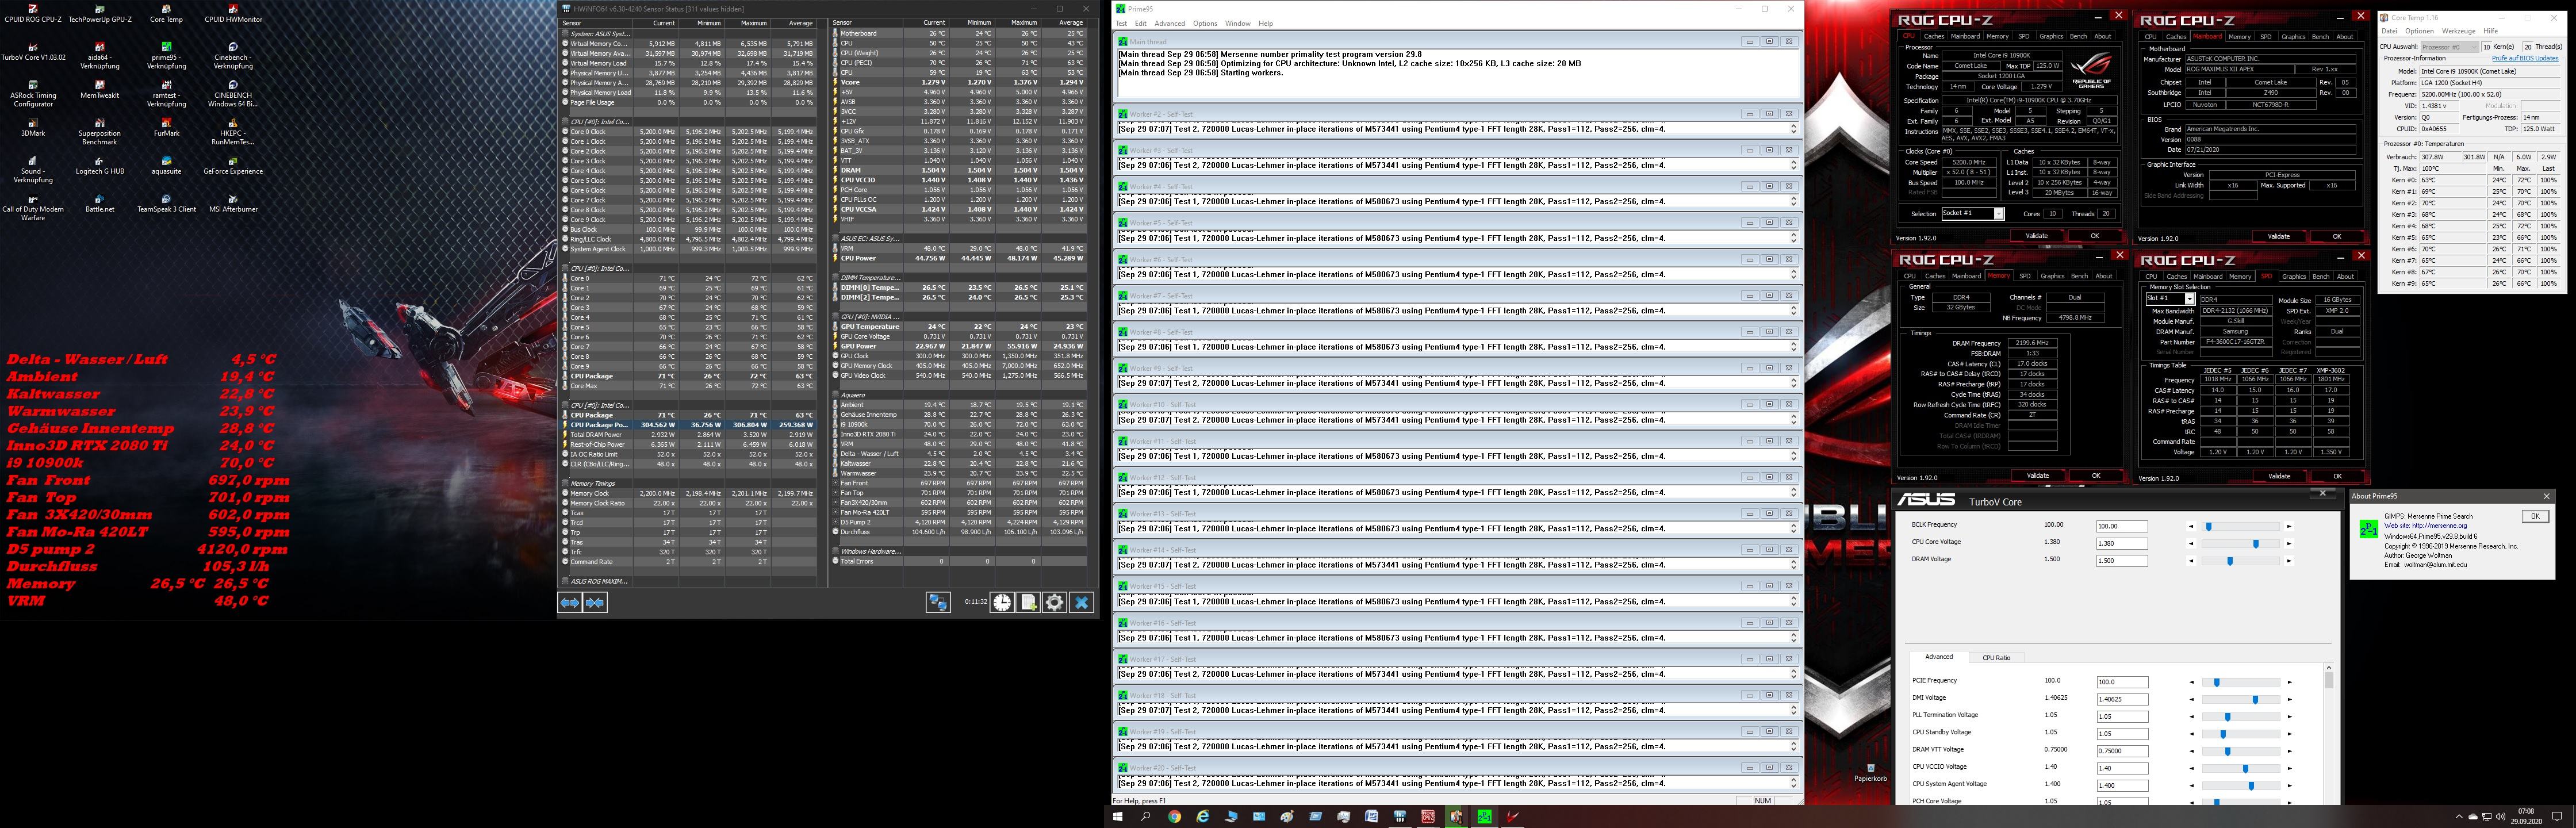The width and height of the screenshot is (2576, 828).
Task: Open the MemTweakIt desktop shortcut
Action: (x=100, y=90)
